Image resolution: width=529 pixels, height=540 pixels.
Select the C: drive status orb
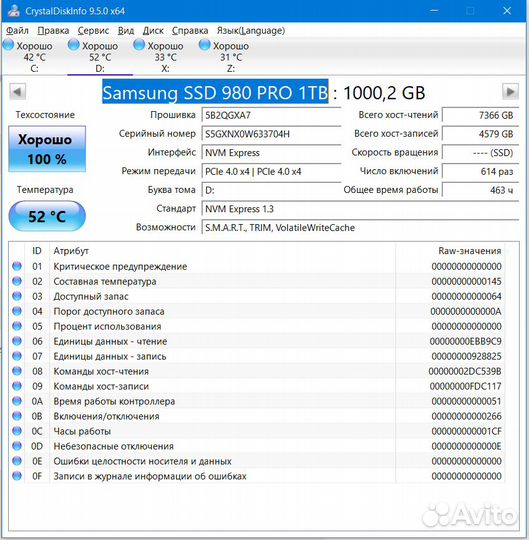[x=8, y=45]
